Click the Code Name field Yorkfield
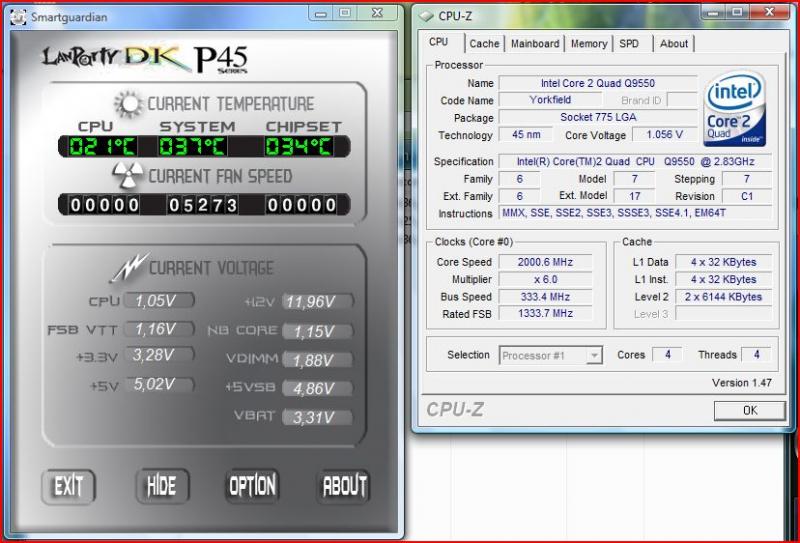800x543 pixels. click(x=550, y=100)
